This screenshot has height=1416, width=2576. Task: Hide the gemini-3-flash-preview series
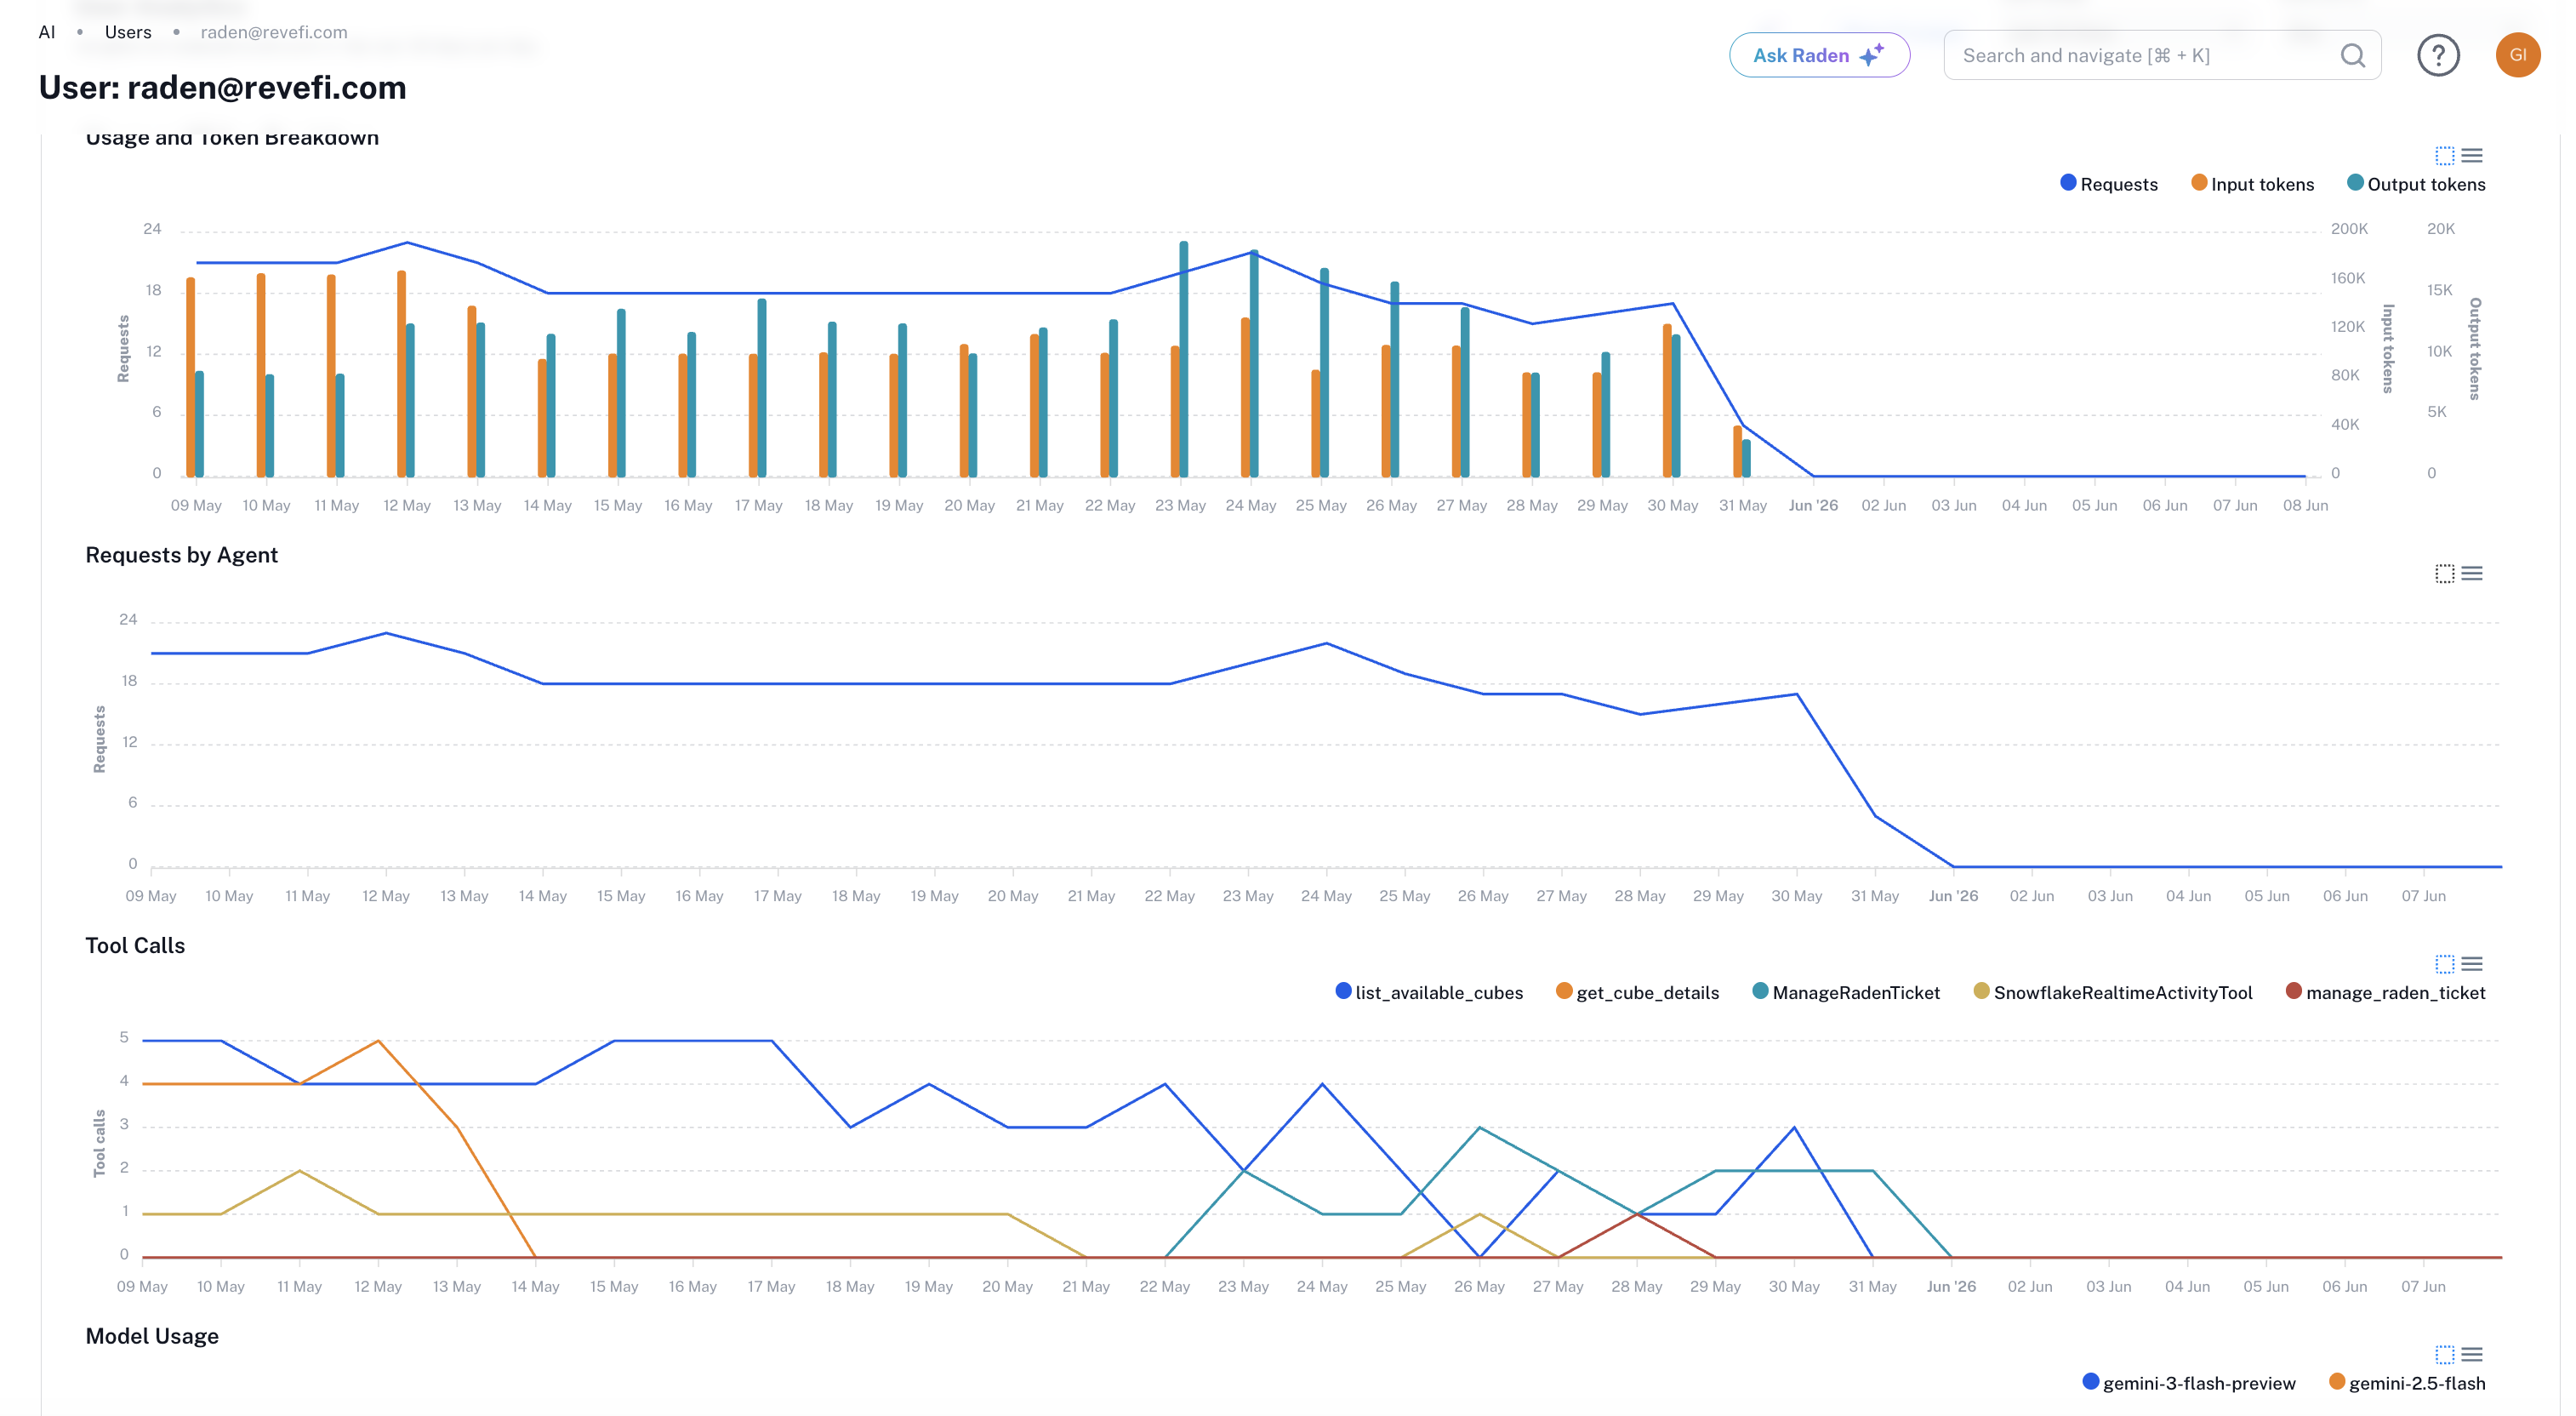(2189, 1383)
